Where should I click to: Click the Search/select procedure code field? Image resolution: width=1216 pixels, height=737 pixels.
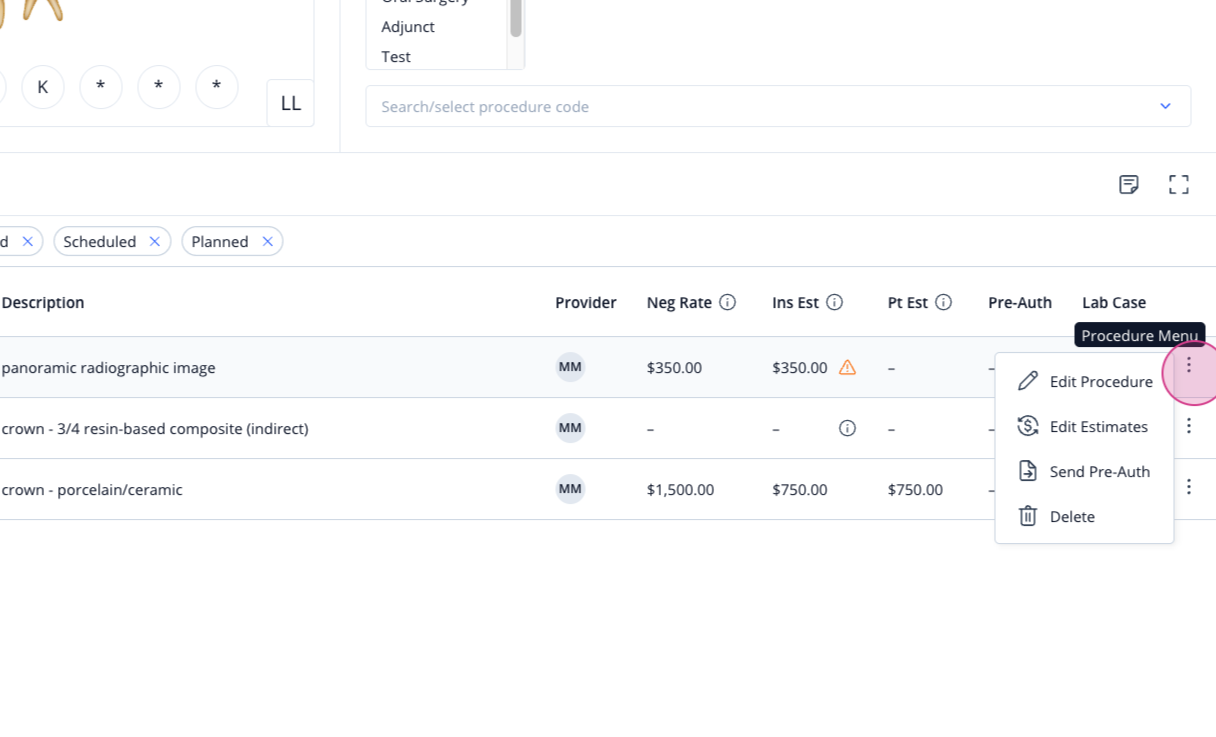778,106
